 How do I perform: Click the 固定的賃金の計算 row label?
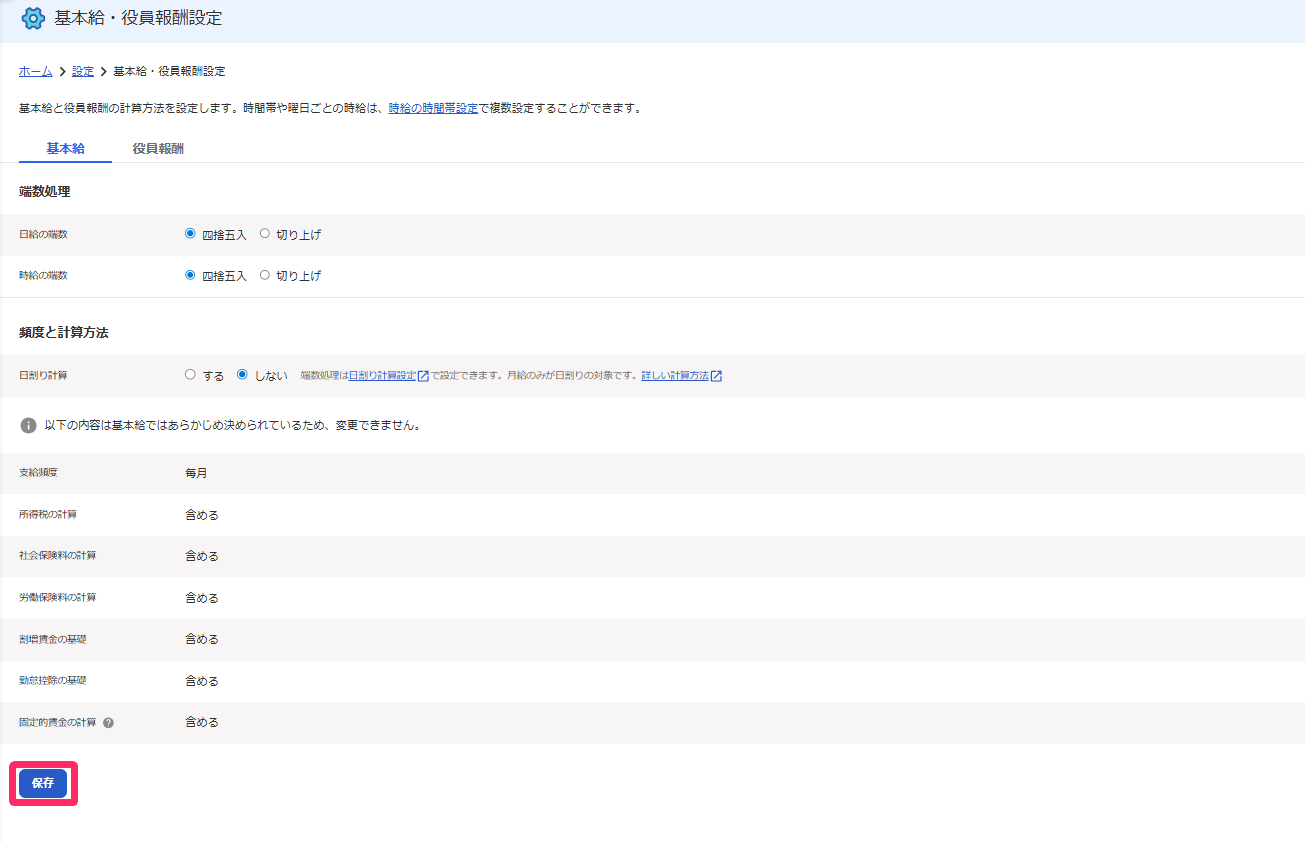pyautogui.click(x=58, y=722)
